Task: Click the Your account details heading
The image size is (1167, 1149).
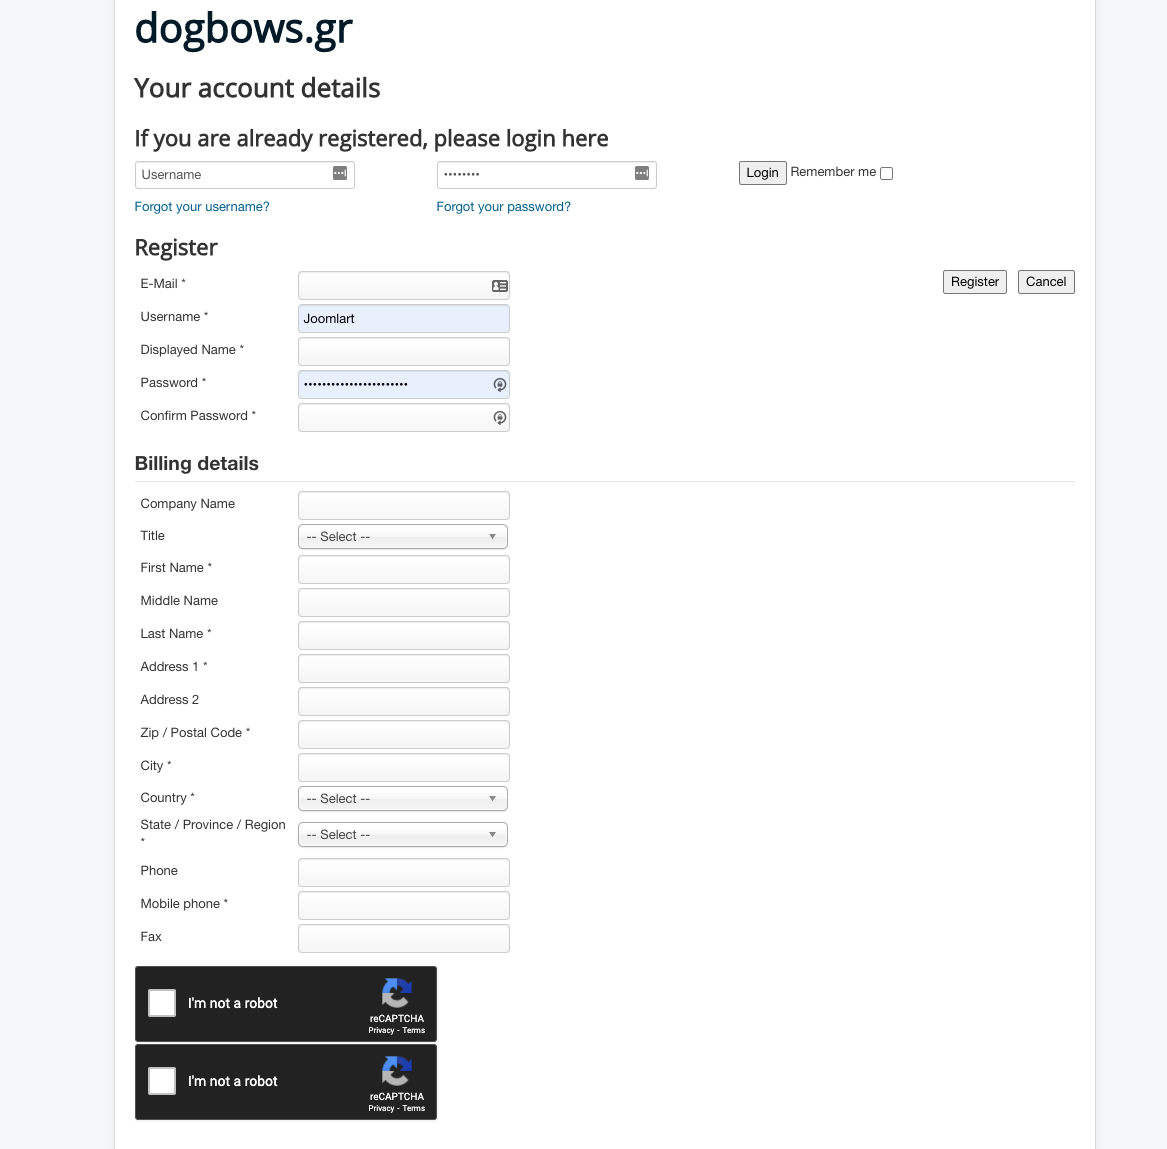Action: 257,88
